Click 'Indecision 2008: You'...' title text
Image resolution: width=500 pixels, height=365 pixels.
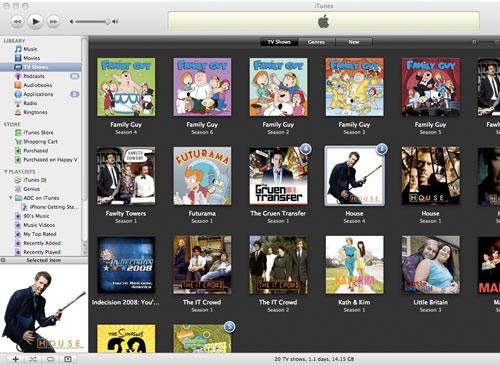tap(126, 302)
